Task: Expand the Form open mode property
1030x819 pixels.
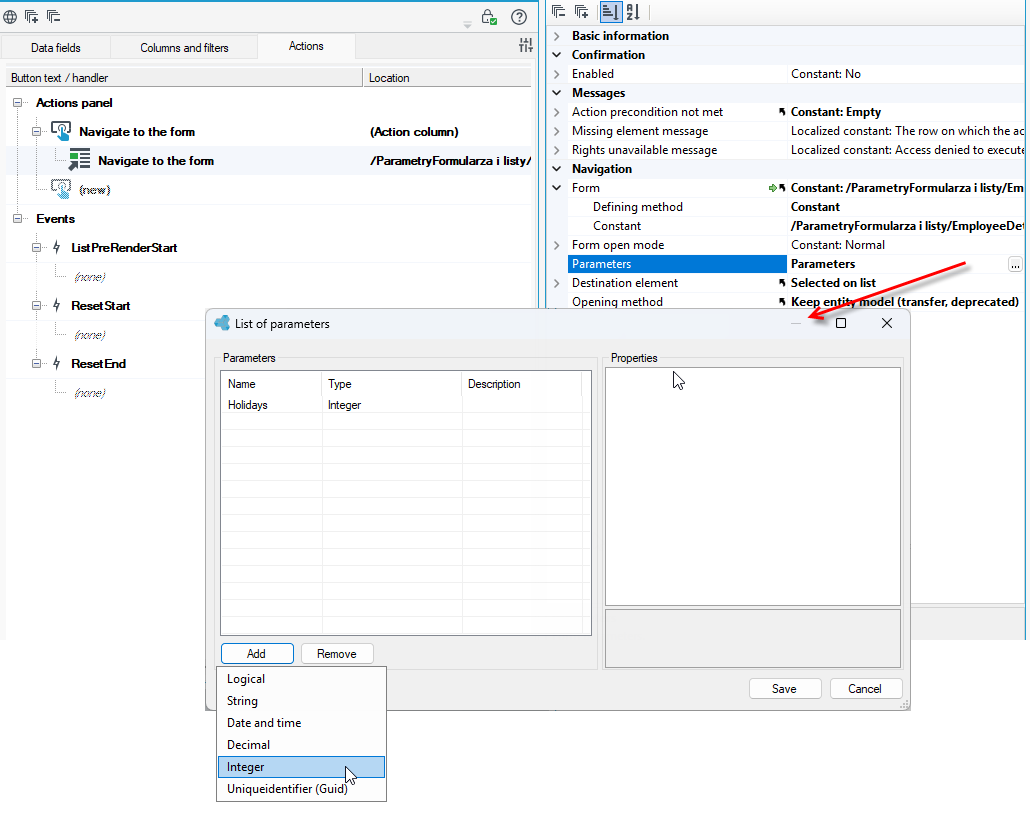Action: pos(557,245)
